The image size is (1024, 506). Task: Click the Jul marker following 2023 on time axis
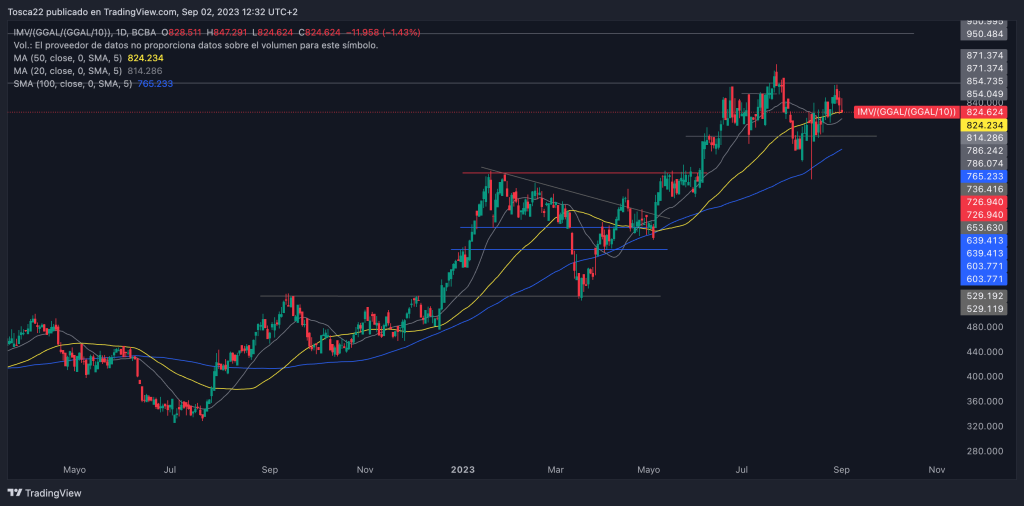(x=743, y=468)
